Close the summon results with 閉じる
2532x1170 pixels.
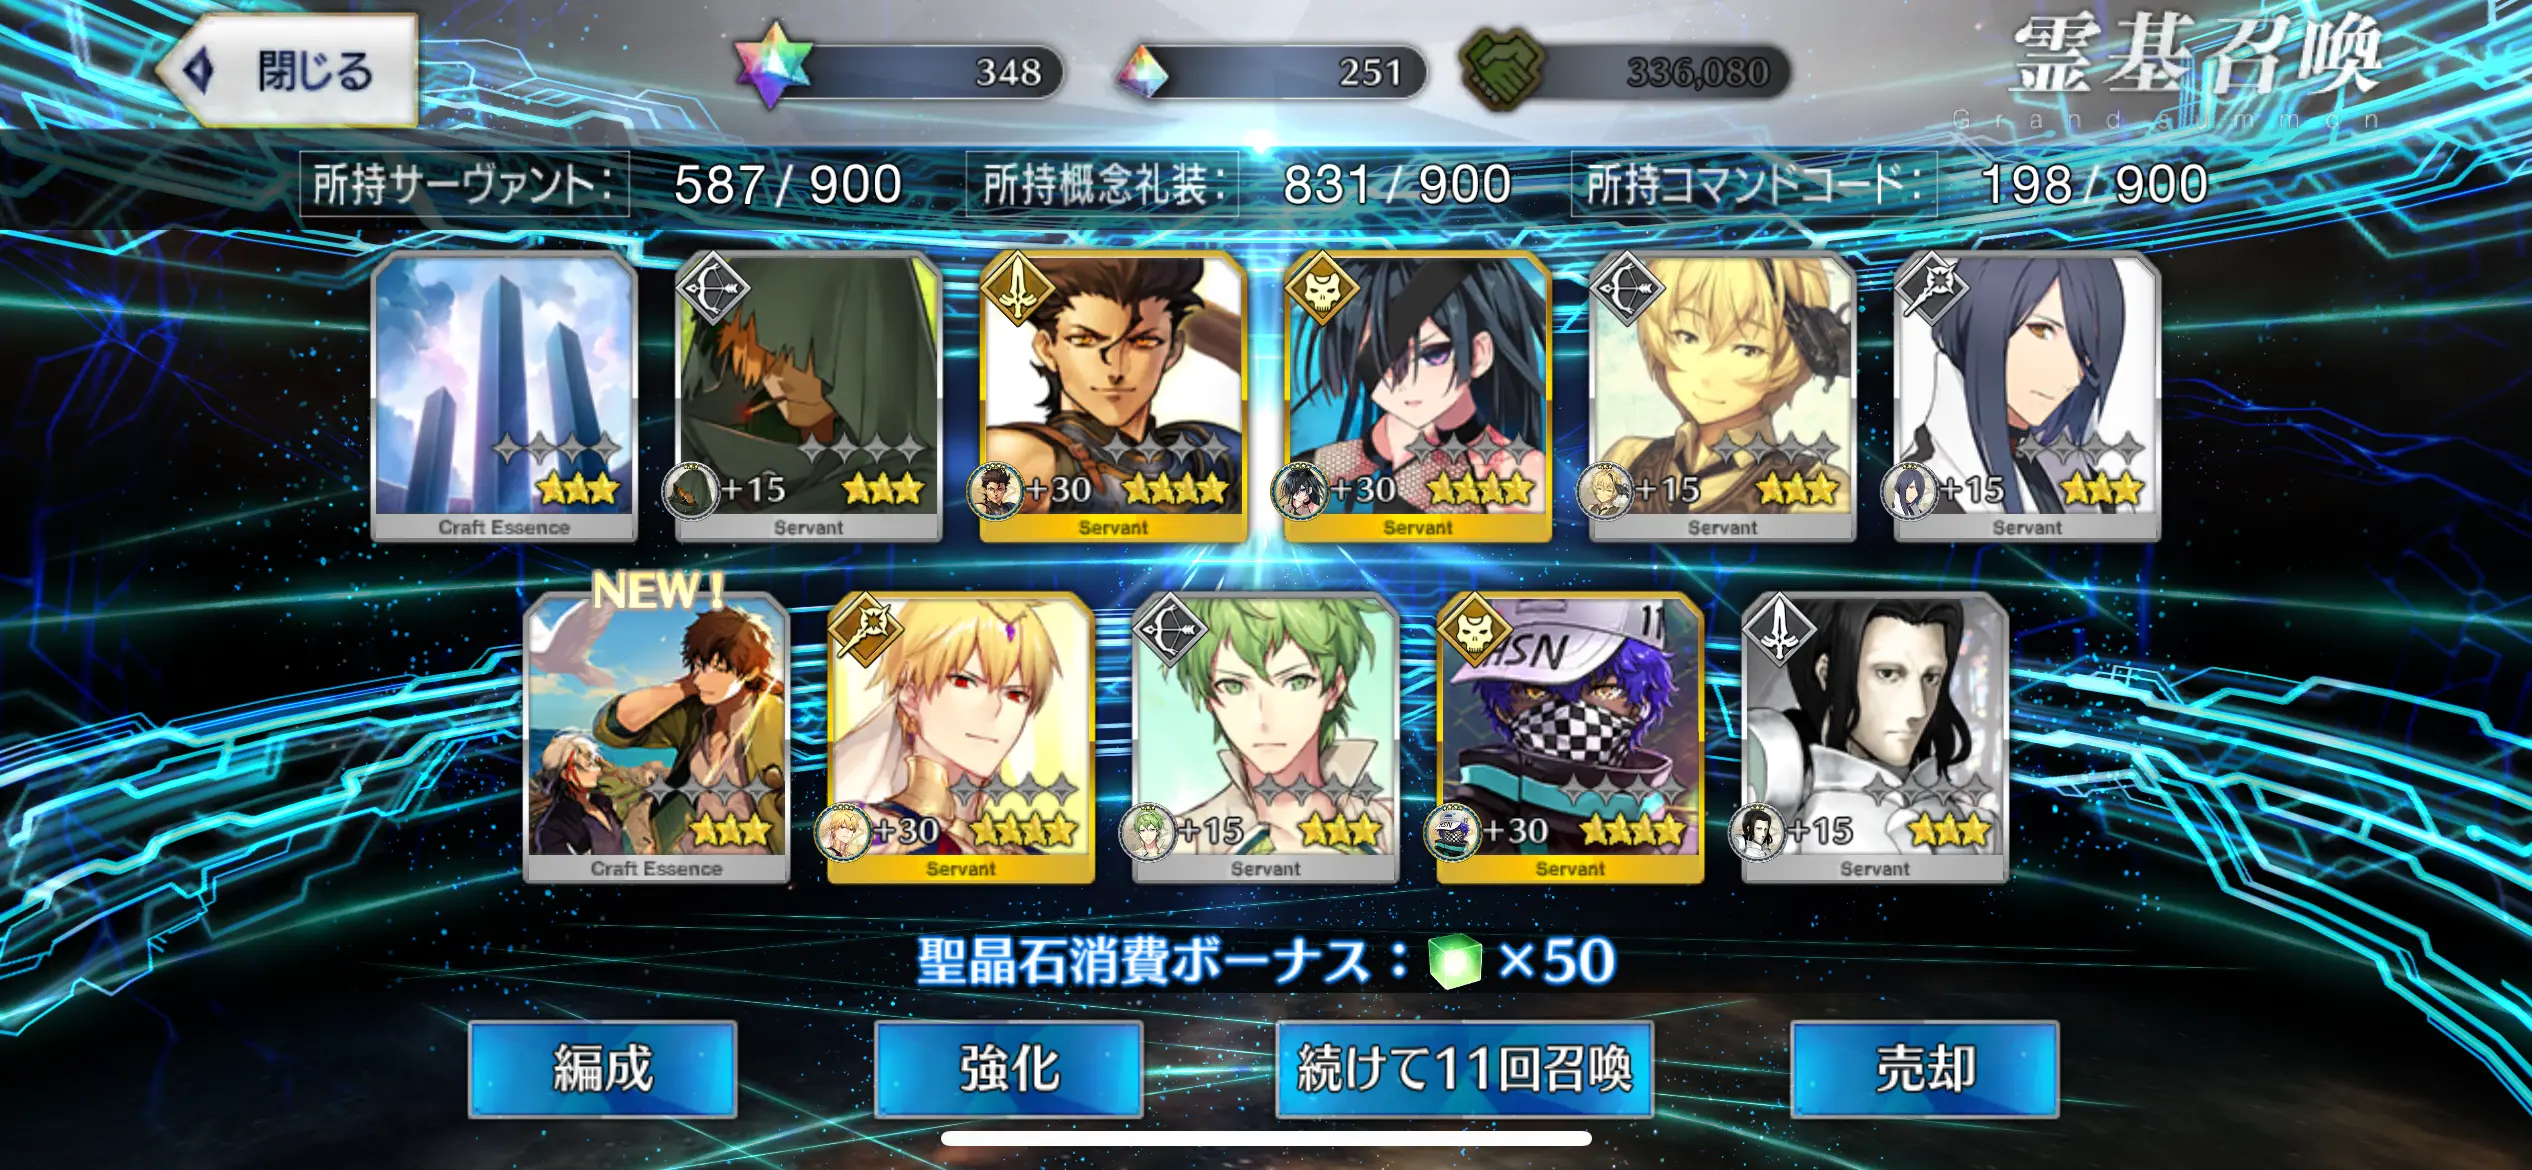287,71
